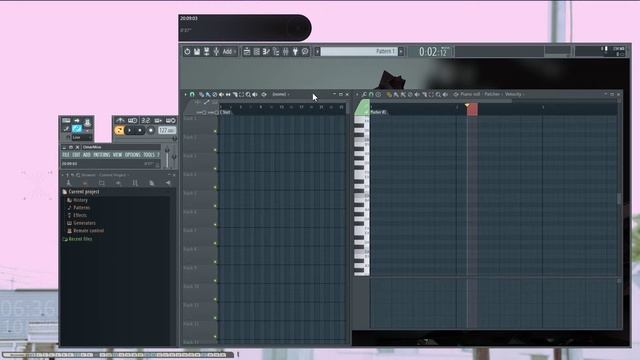The width and height of the screenshot is (640, 360).
Task: Open the VIEW menu
Action: tap(118, 155)
